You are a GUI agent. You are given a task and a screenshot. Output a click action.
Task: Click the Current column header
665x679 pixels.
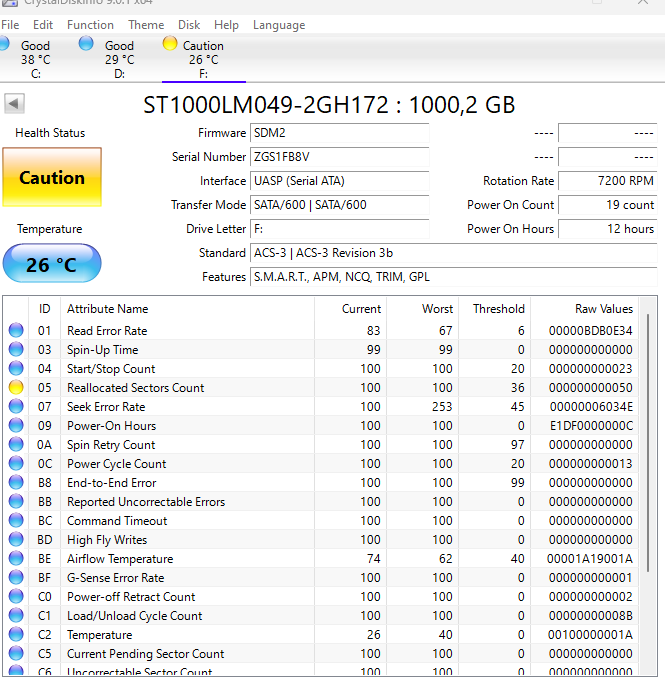[350, 309]
